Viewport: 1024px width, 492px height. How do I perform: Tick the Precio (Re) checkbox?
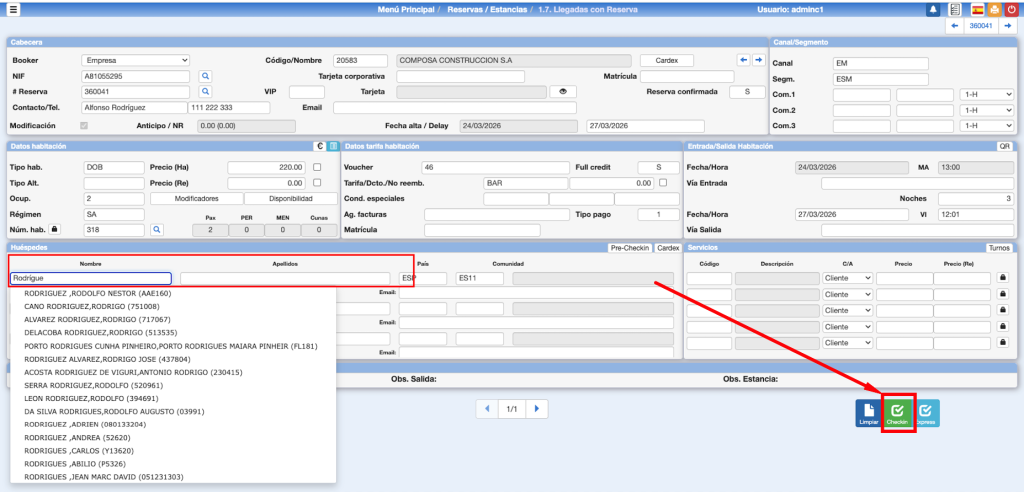click(x=317, y=183)
